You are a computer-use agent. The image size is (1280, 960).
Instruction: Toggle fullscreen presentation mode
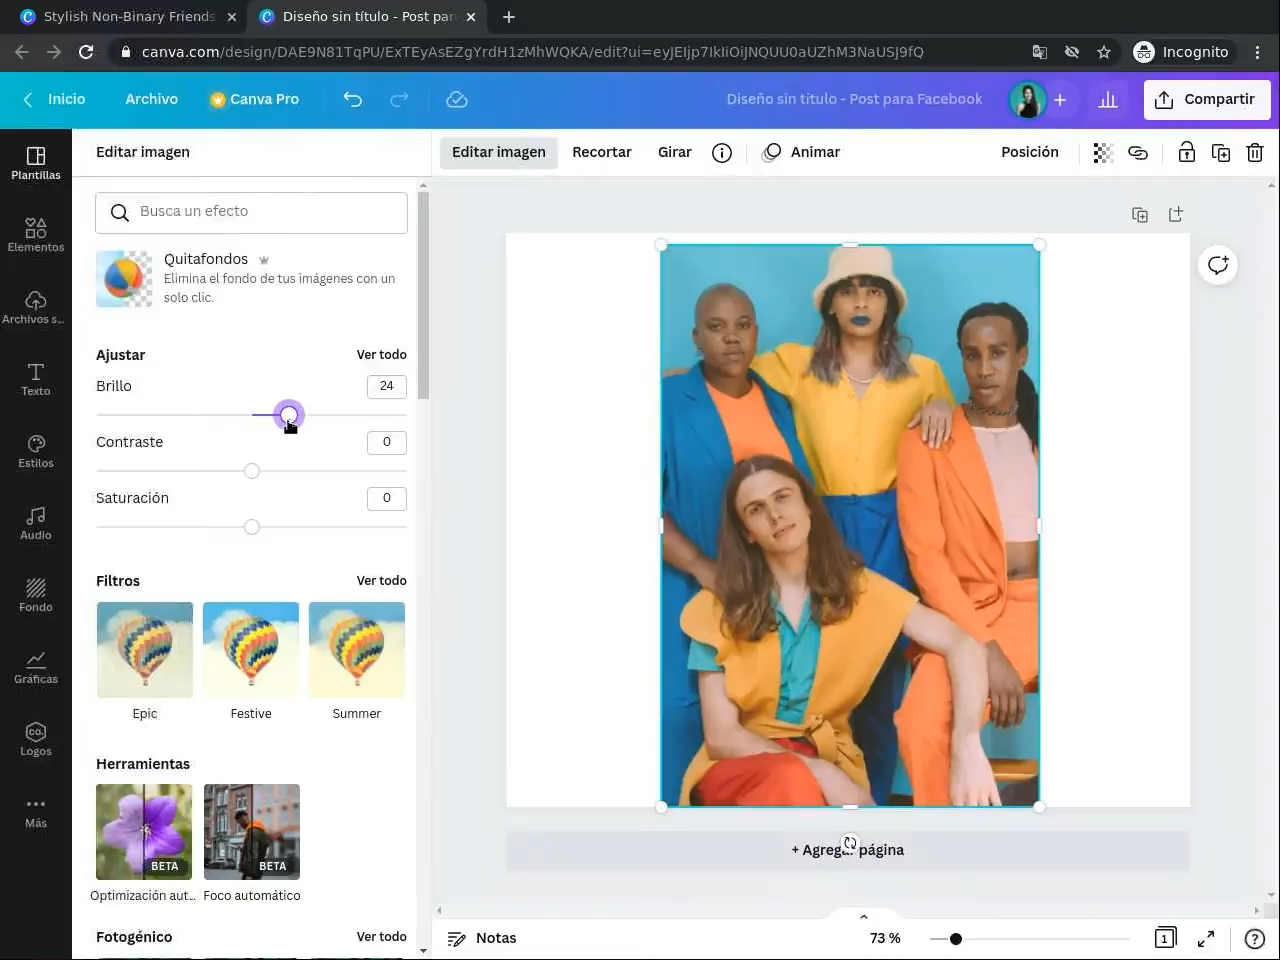(1206, 938)
